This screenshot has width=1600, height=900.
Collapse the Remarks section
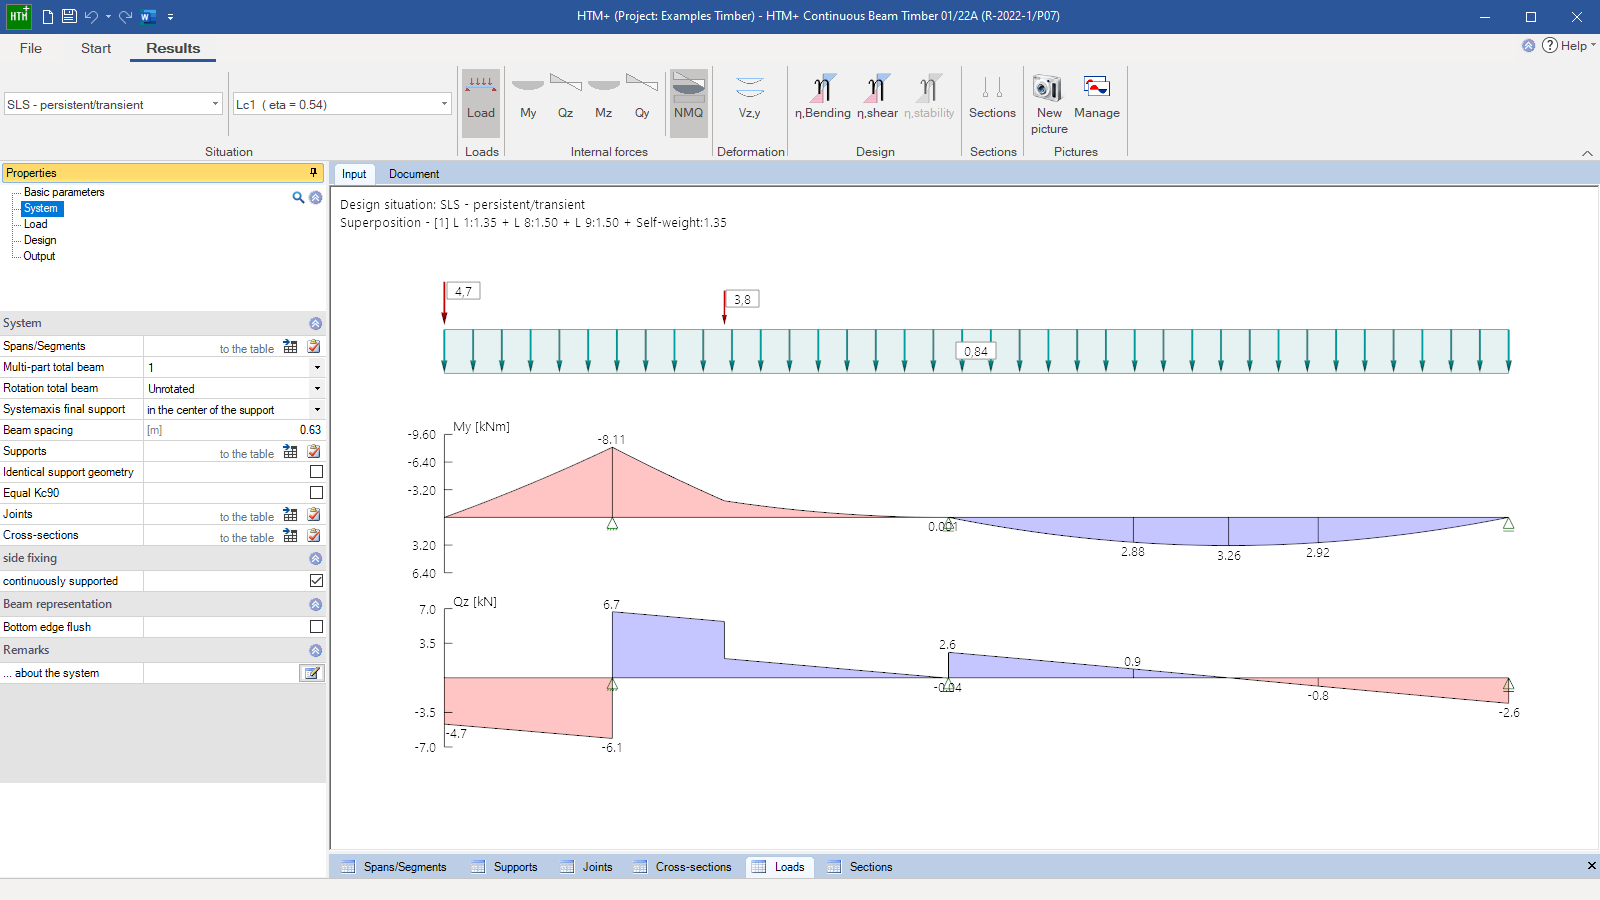(315, 651)
